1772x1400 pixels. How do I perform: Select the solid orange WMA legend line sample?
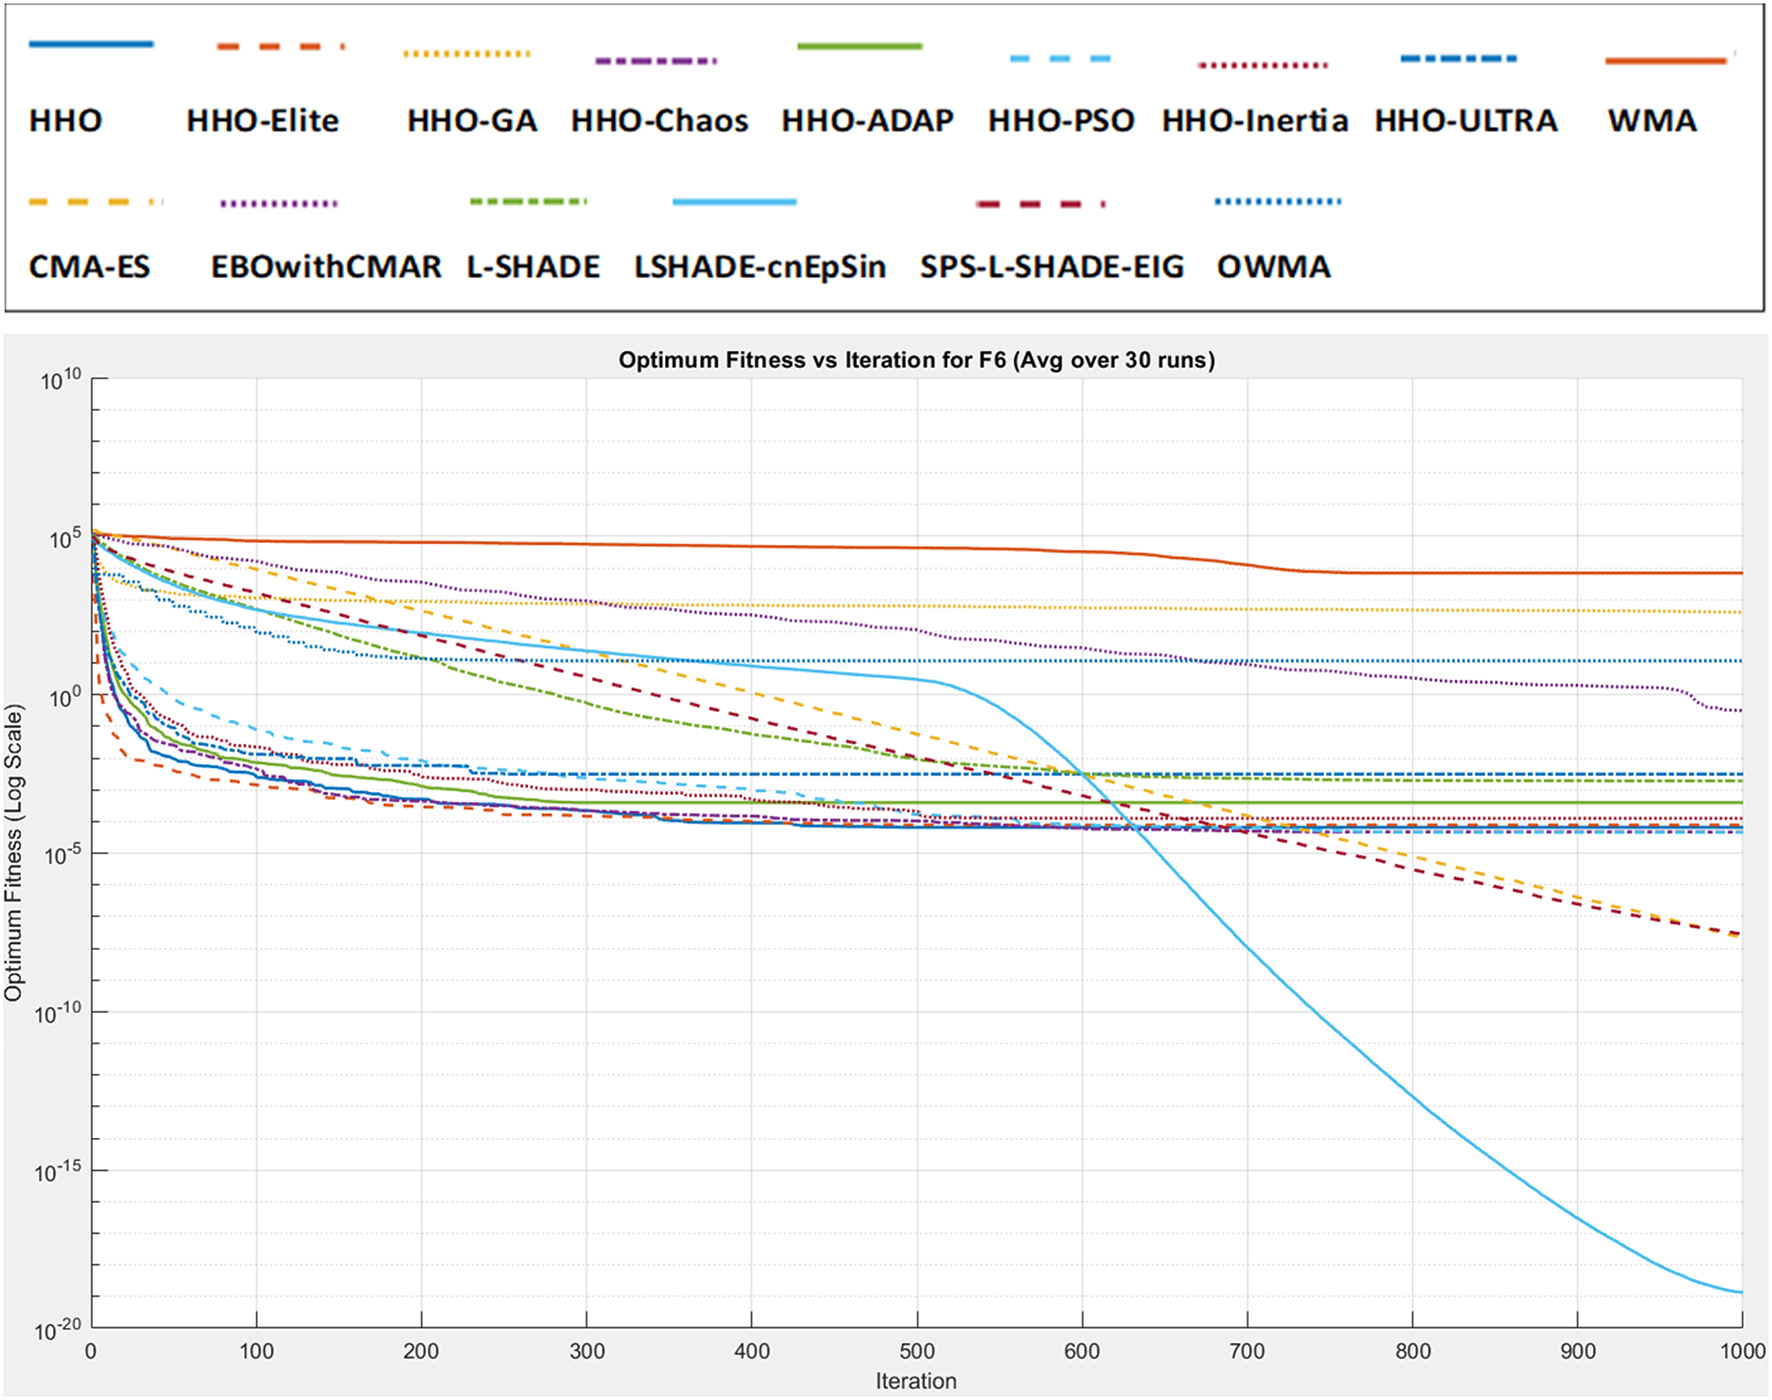1666,61
